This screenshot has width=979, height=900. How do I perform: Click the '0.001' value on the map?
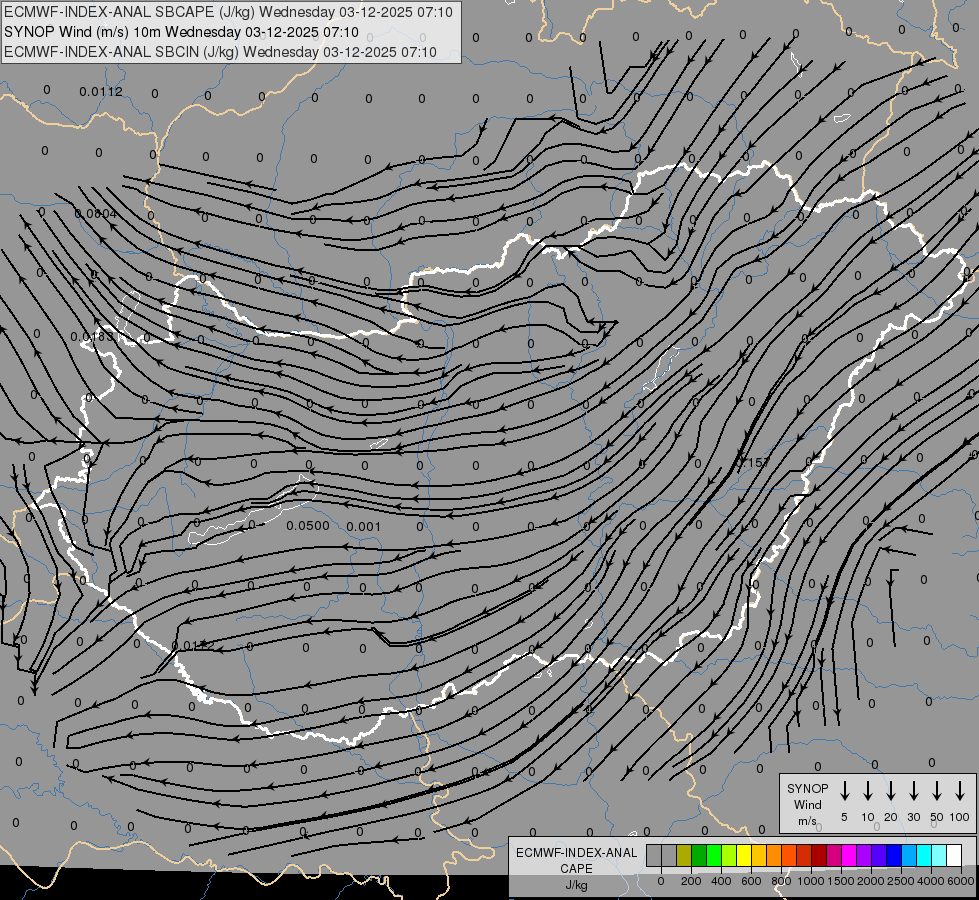click(363, 527)
